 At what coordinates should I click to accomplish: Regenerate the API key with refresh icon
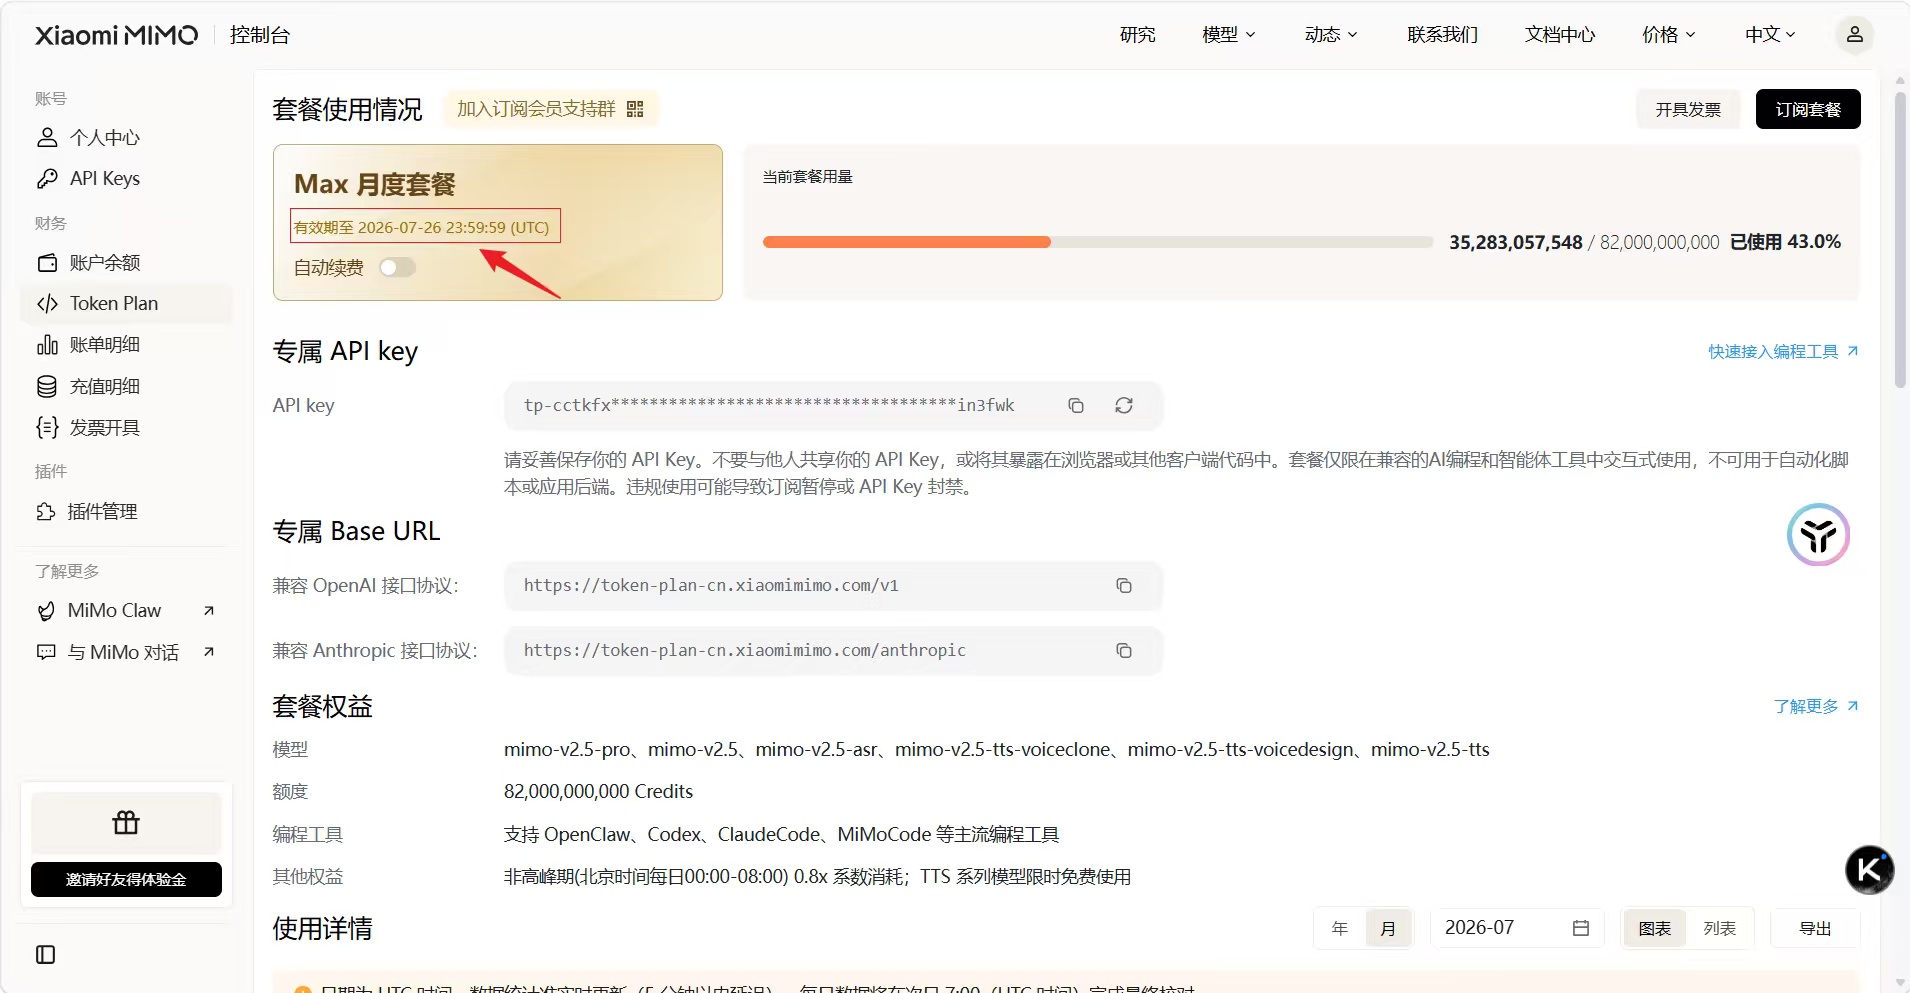click(x=1124, y=405)
